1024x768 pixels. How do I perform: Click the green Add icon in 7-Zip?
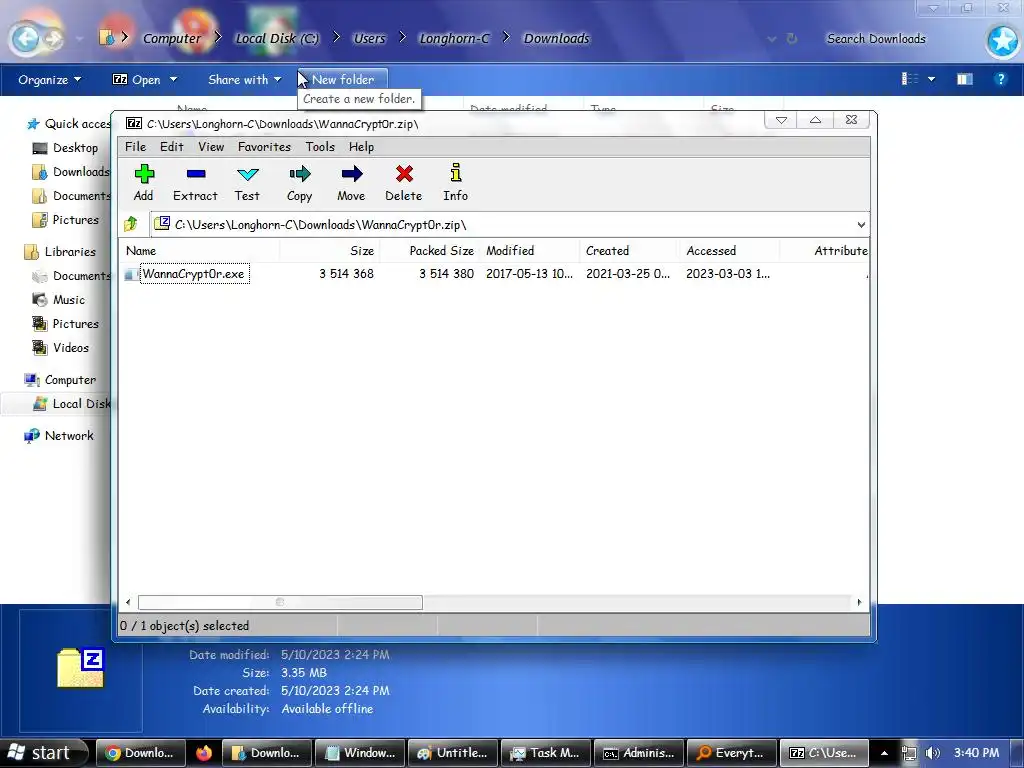click(144, 174)
